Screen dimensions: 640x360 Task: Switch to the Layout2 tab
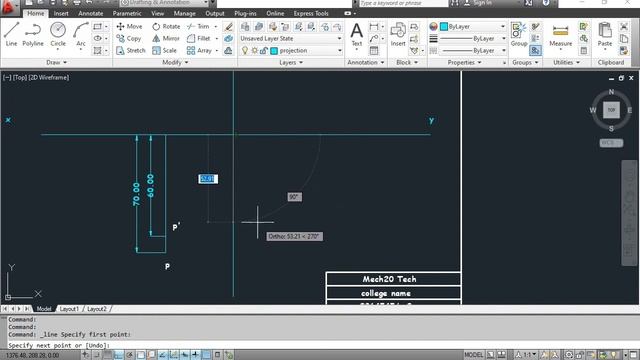97,309
